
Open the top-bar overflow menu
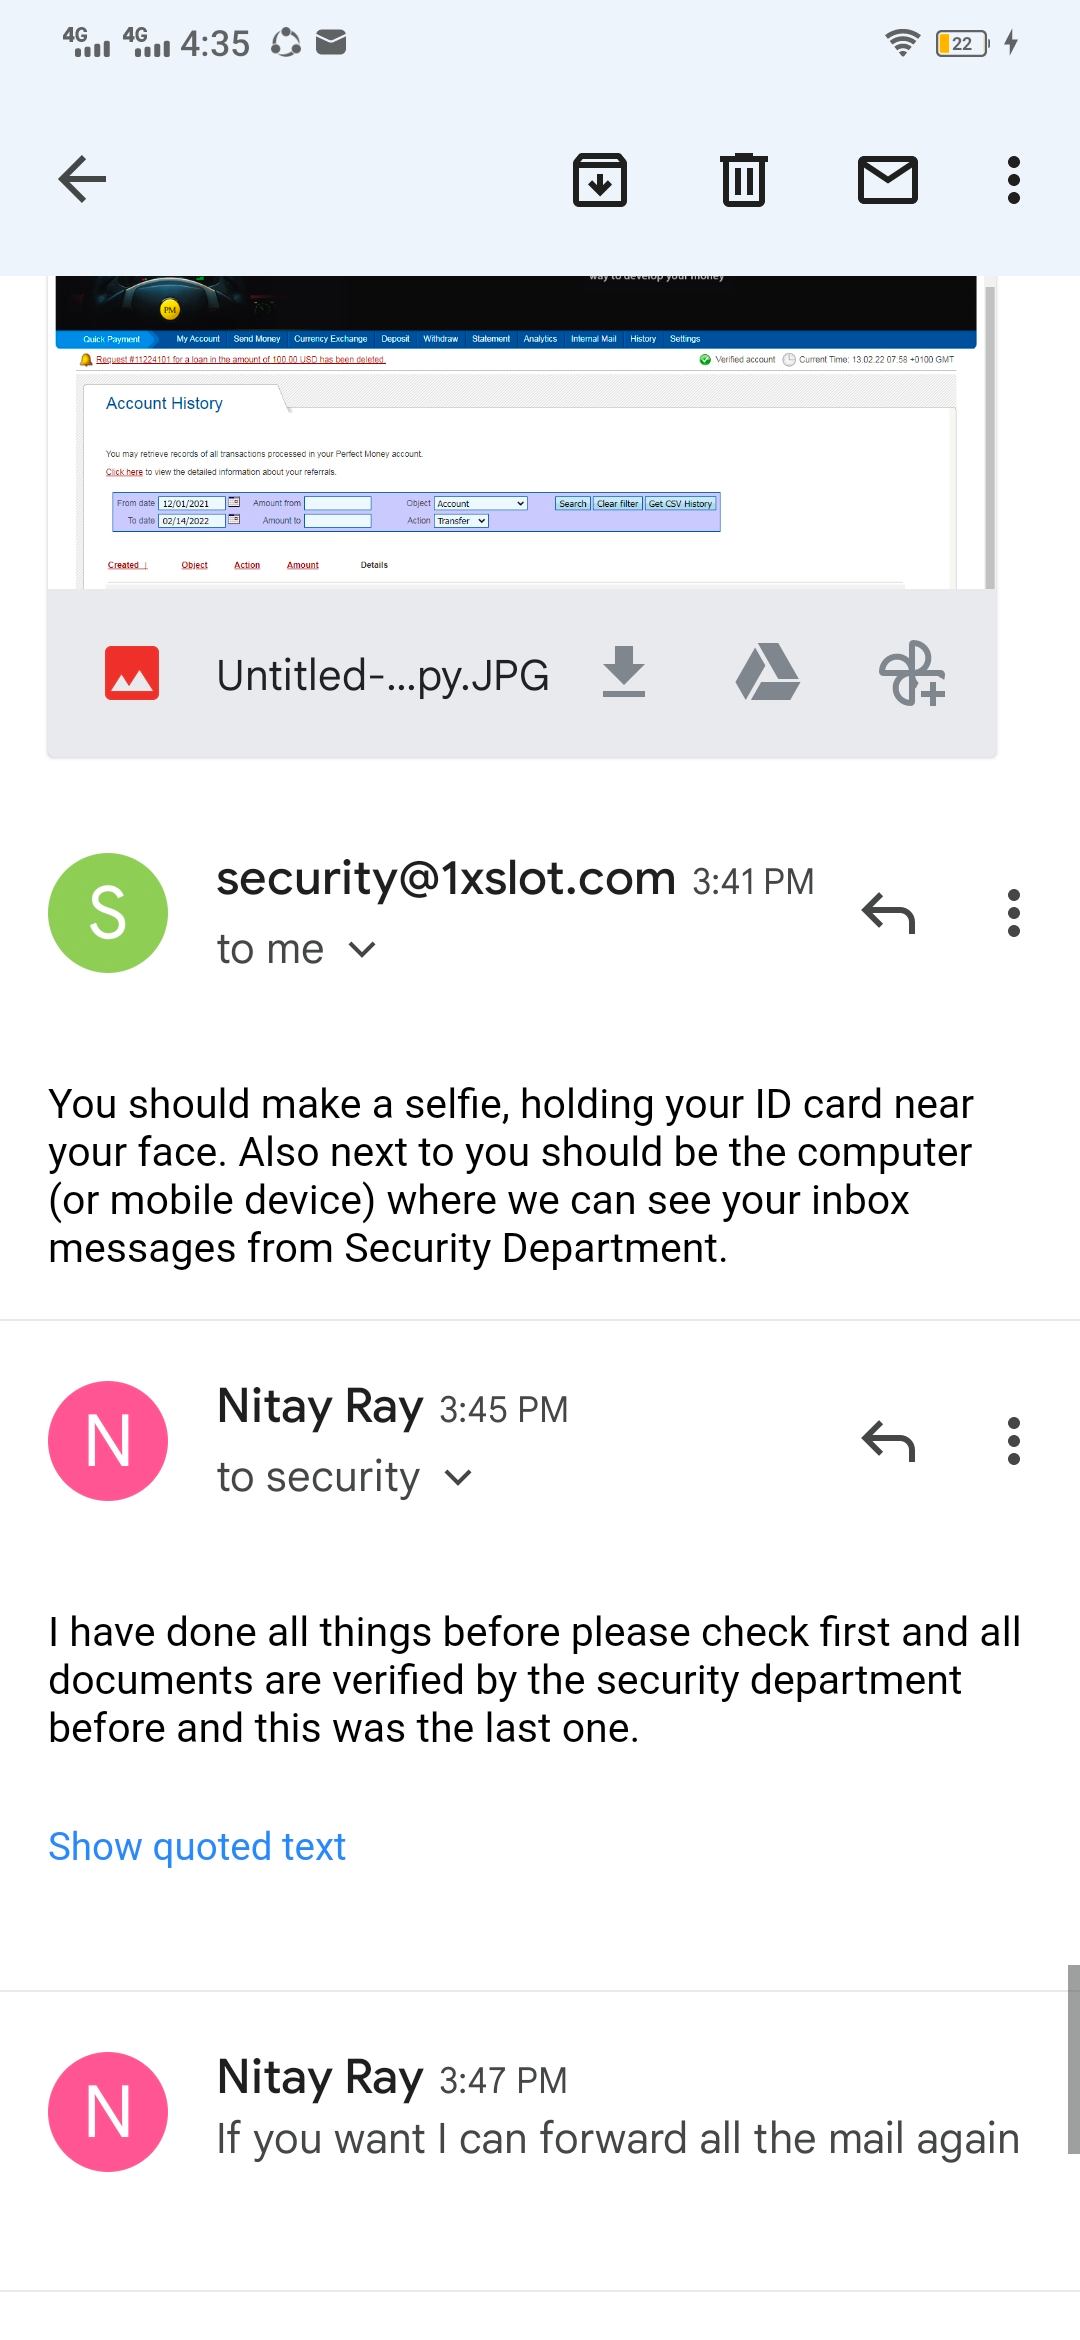tap(1014, 180)
